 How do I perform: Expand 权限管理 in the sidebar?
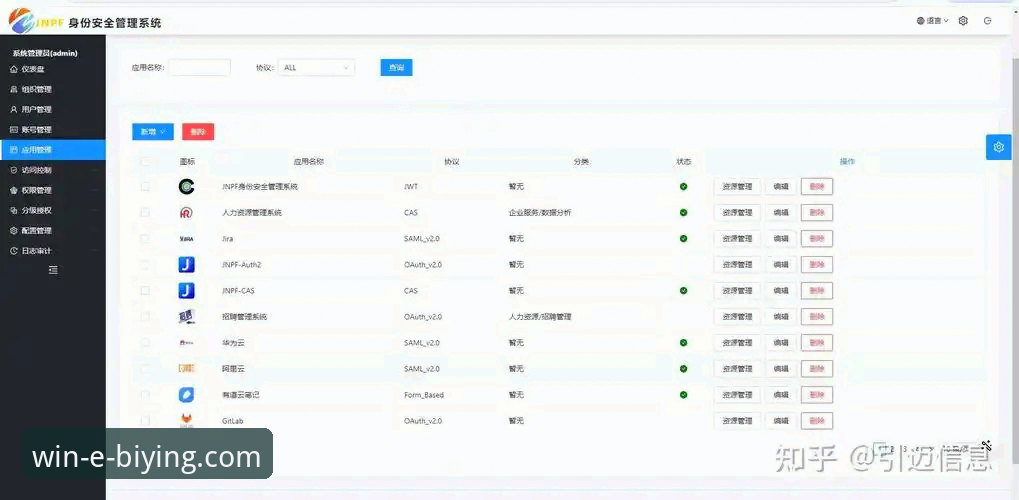click(x=53, y=191)
